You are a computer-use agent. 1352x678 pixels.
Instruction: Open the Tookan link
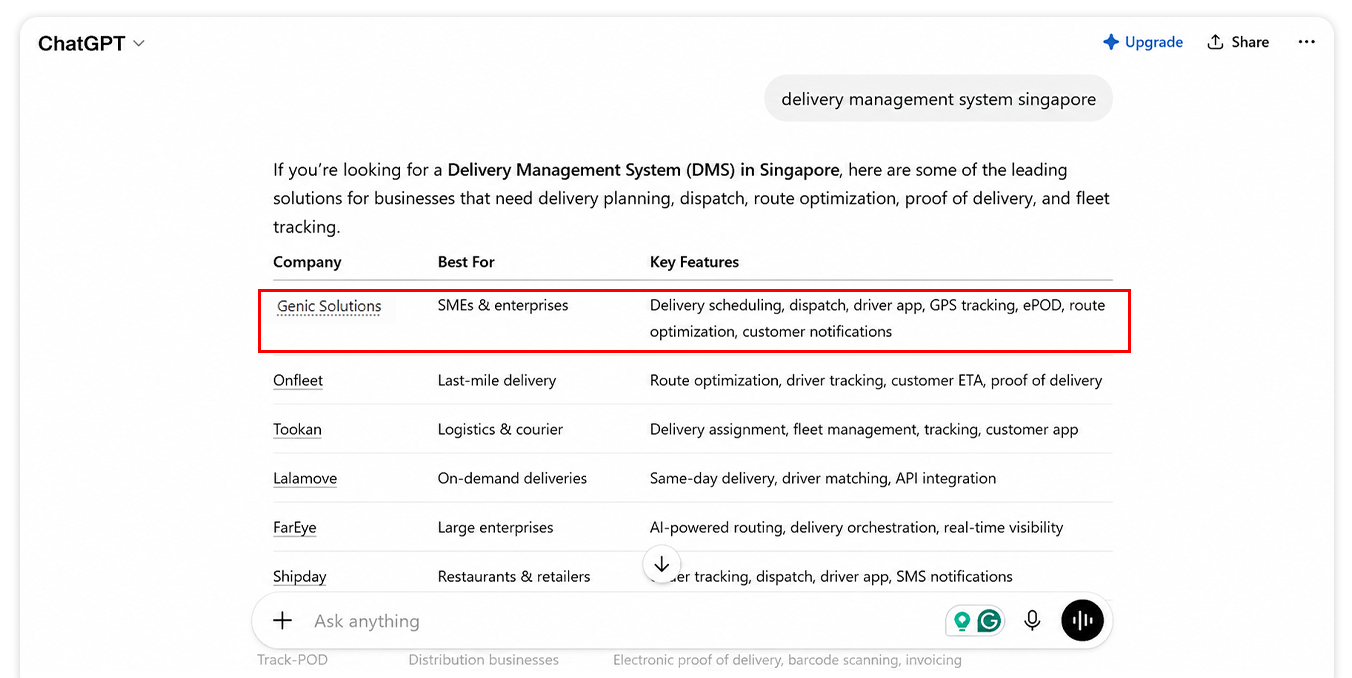coord(297,429)
